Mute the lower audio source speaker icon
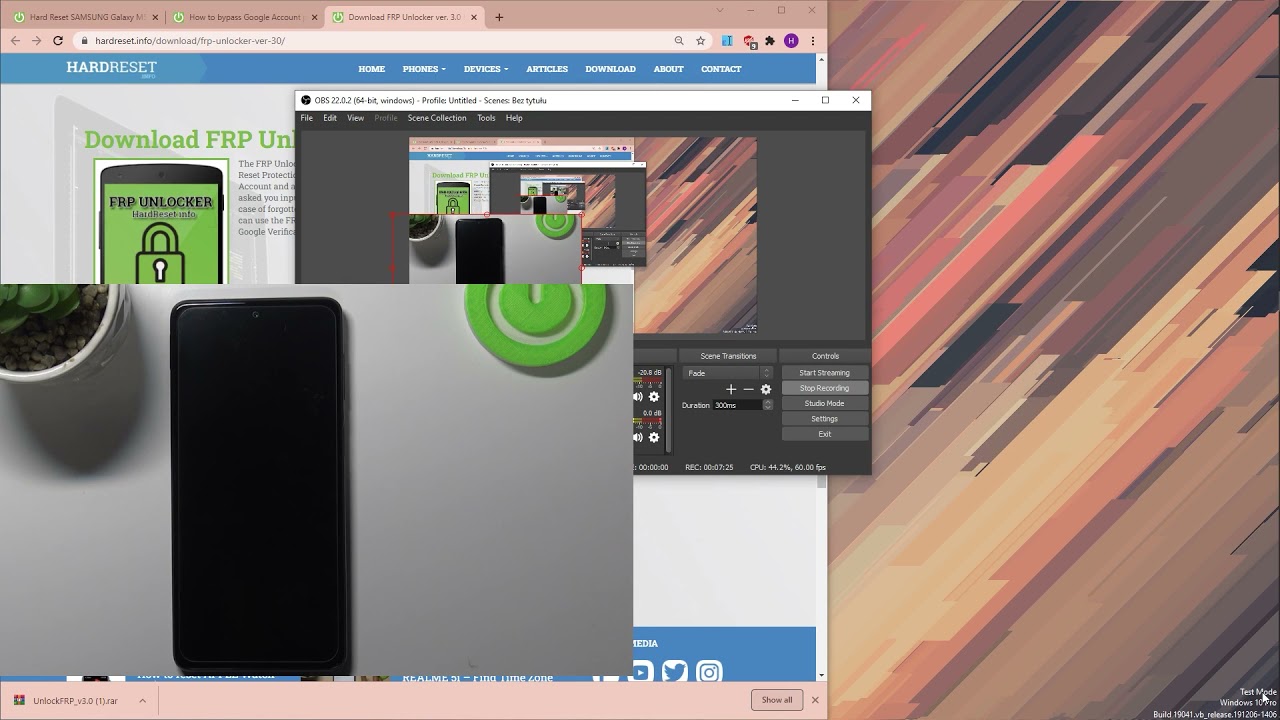Image resolution: width=1280 pixels, height=720 pixels. pos(638,437)
